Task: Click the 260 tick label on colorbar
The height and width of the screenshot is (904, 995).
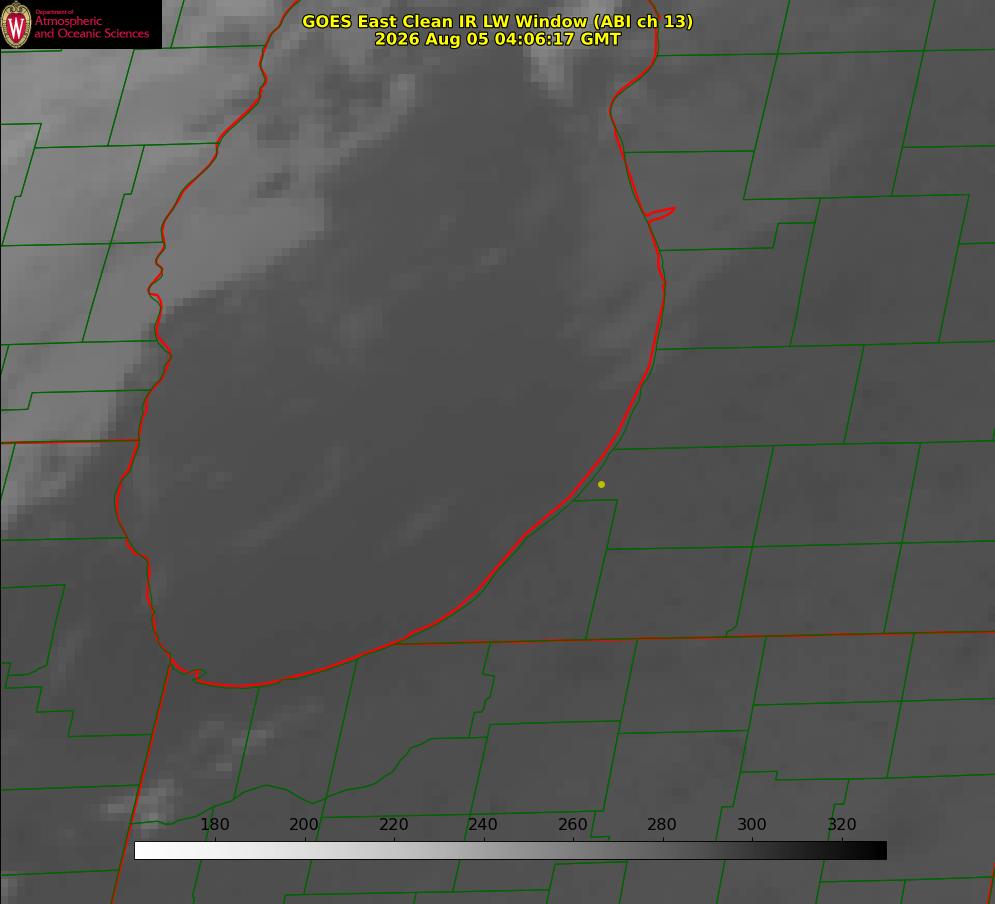Action: (572, 824)
